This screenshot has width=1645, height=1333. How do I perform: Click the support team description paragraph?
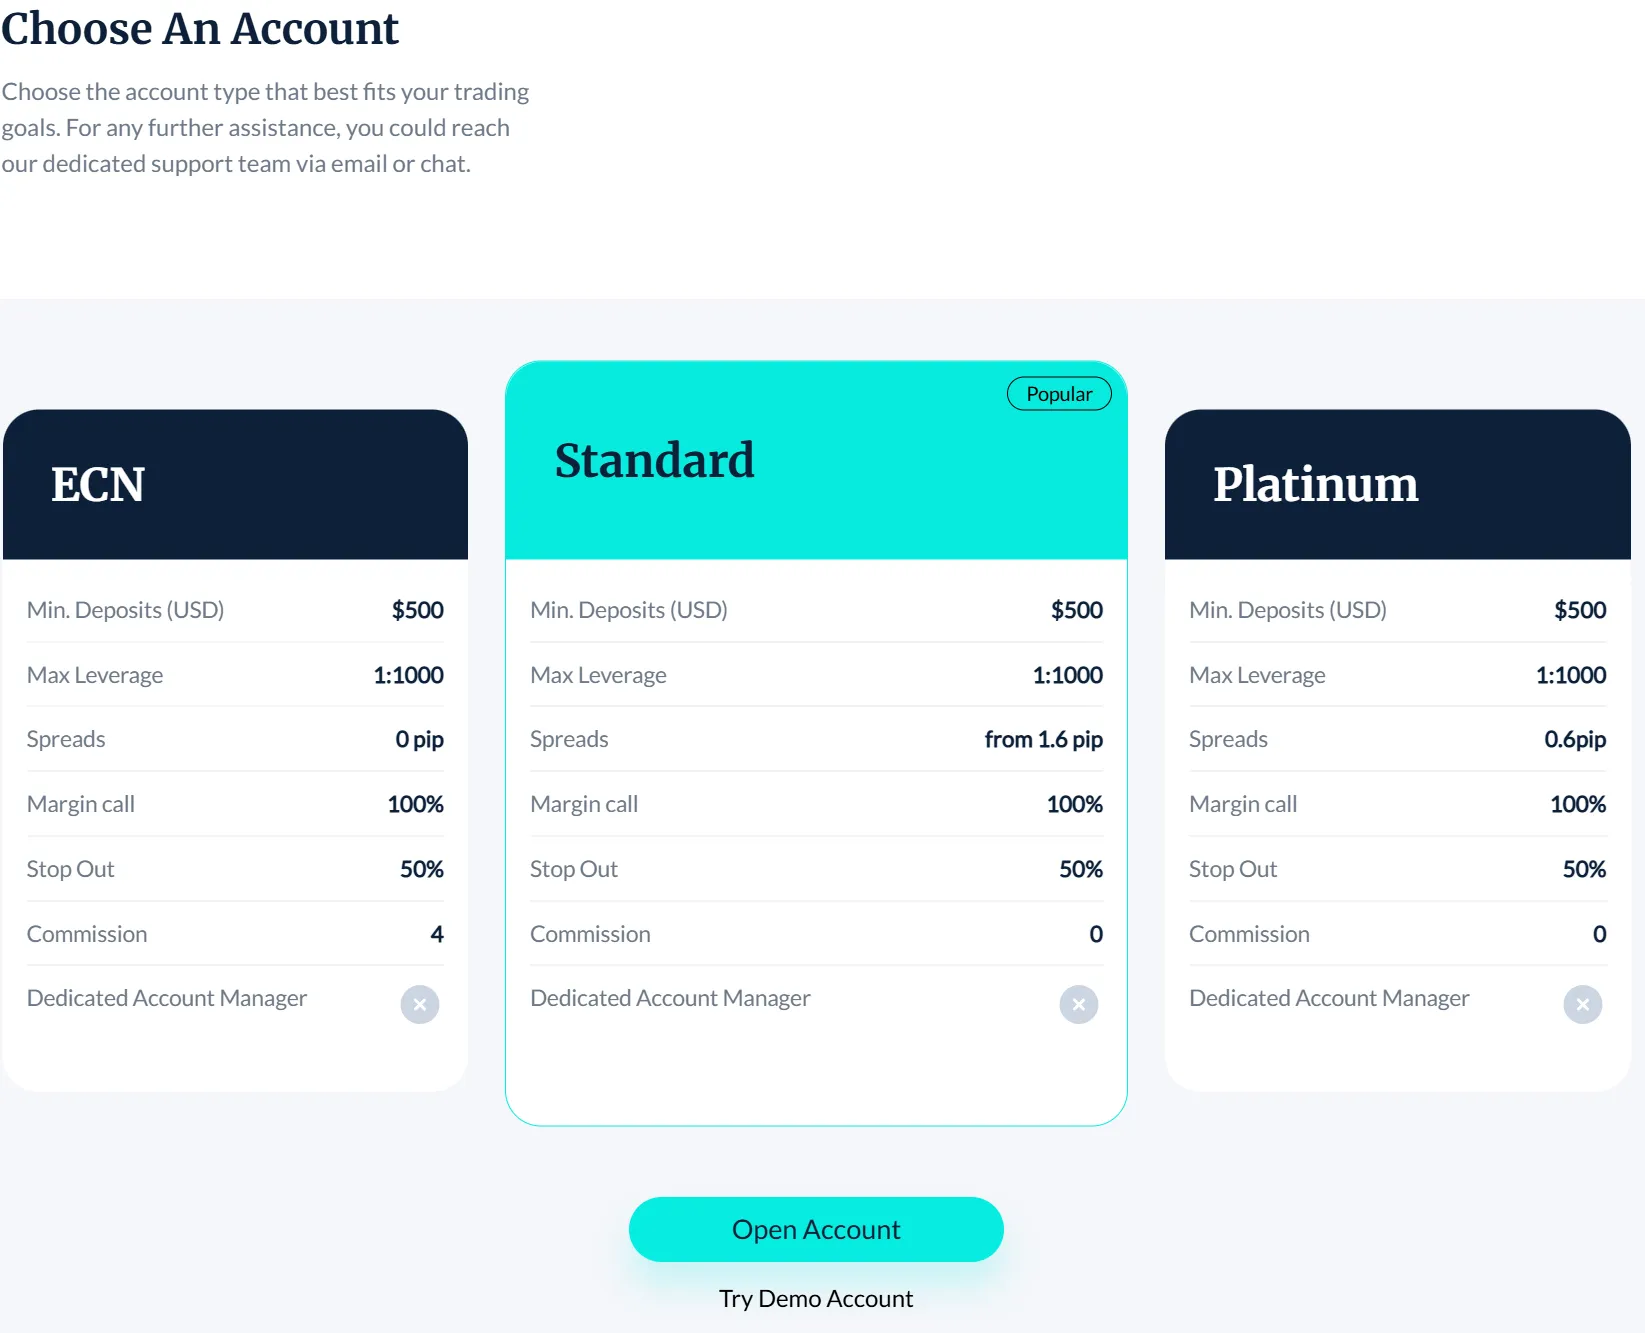coord(265,128)
